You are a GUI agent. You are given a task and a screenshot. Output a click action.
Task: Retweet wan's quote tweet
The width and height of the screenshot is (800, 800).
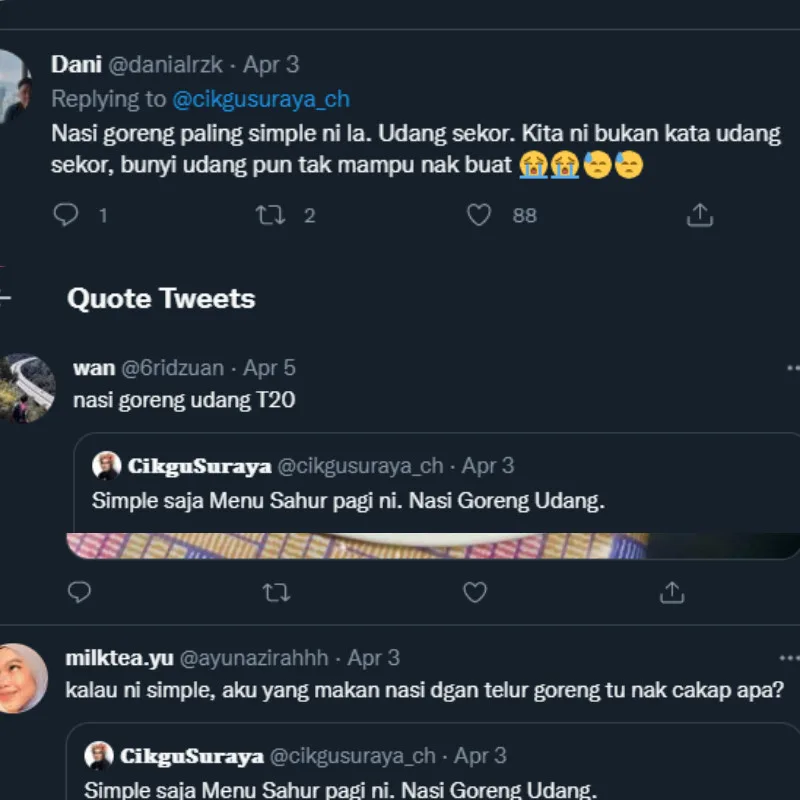[x=276, y=592]
